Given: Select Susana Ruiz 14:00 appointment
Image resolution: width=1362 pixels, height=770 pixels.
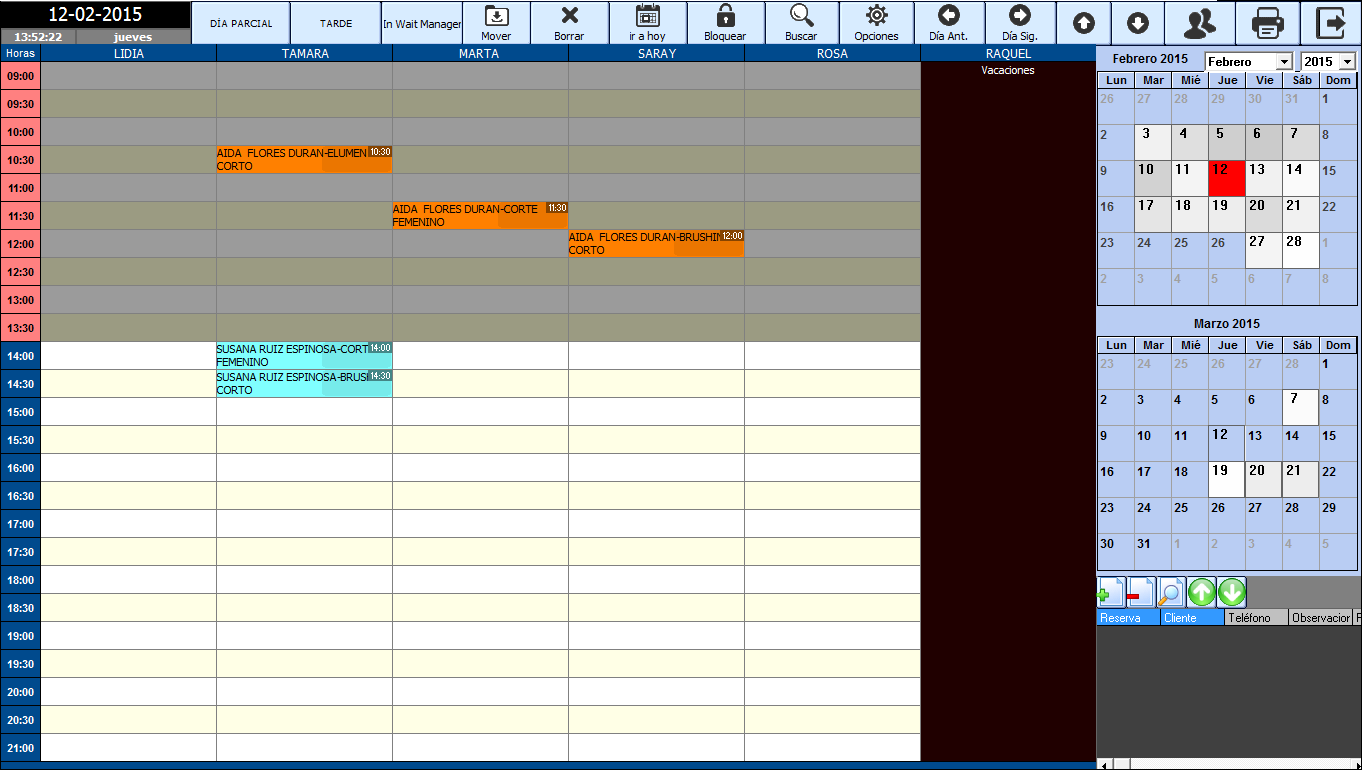Looking at the screenshot, I should click(x=290, y=355).
